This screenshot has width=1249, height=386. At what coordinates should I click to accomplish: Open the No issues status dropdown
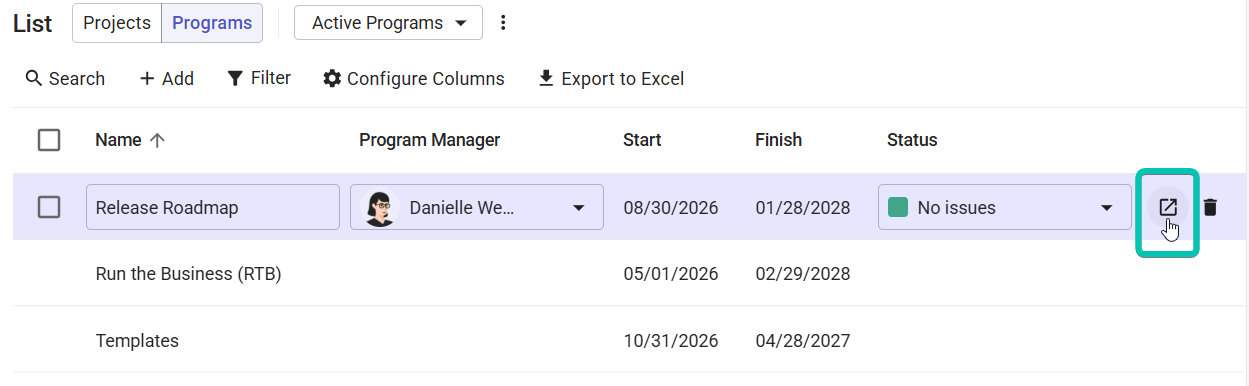click(1106, 208)
